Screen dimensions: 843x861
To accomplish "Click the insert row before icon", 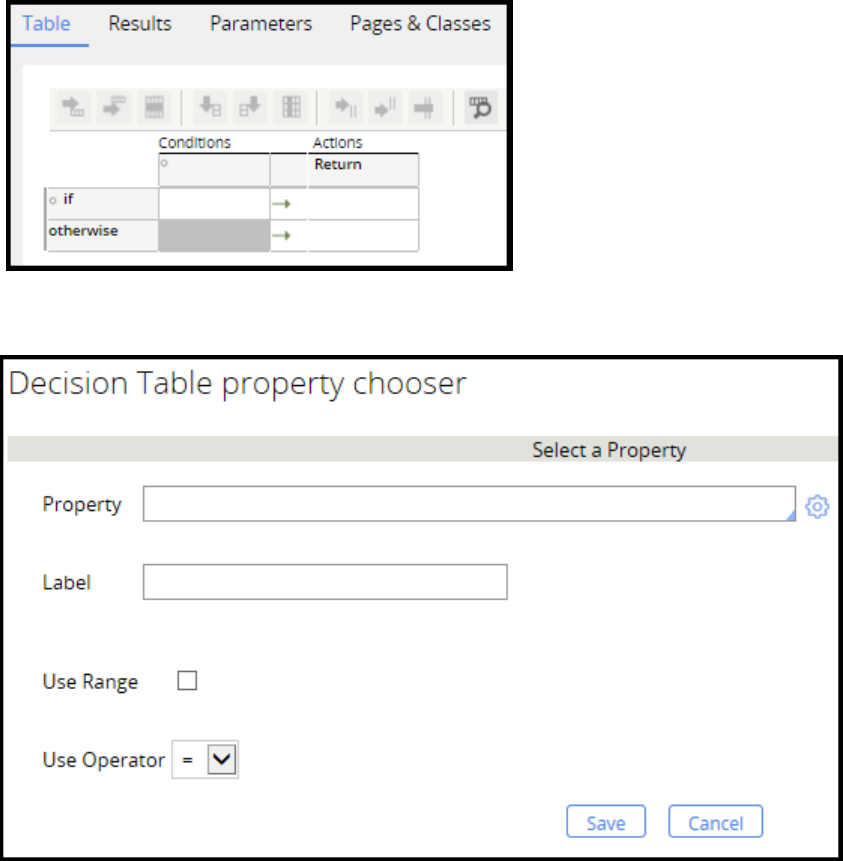I will 114,107.
